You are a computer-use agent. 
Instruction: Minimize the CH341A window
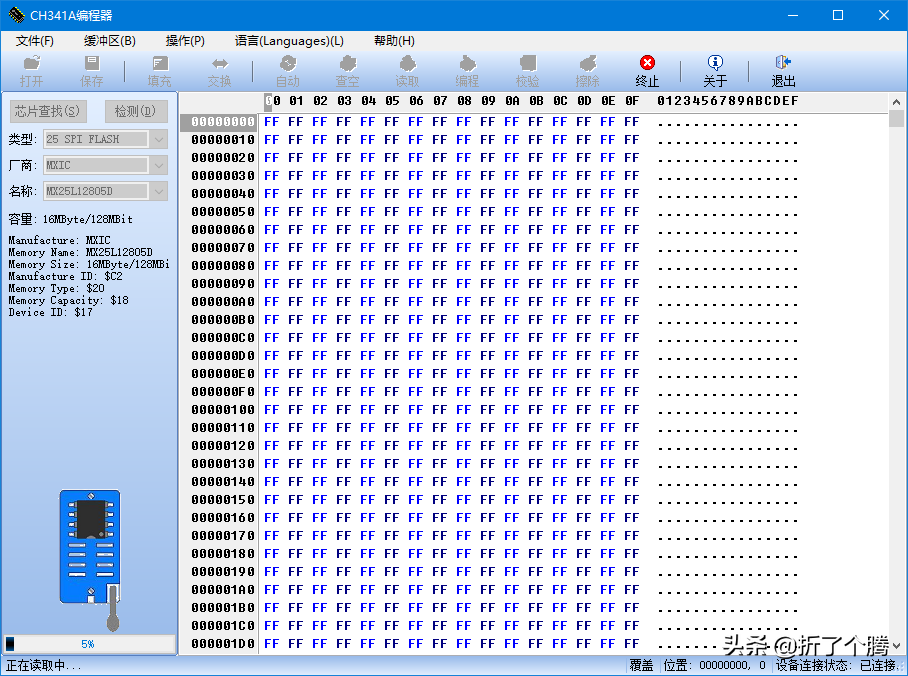pyautogui.click(x=793, y=15)
